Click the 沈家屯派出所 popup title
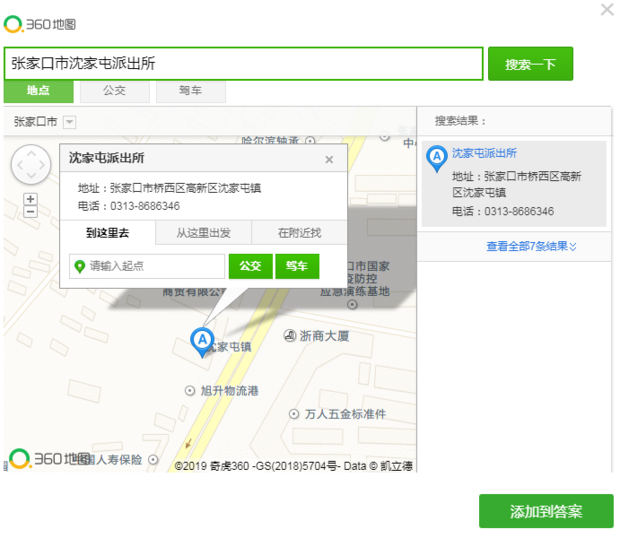Image resolution: width=620 pixels, height=538 pixels. [107, 158]
